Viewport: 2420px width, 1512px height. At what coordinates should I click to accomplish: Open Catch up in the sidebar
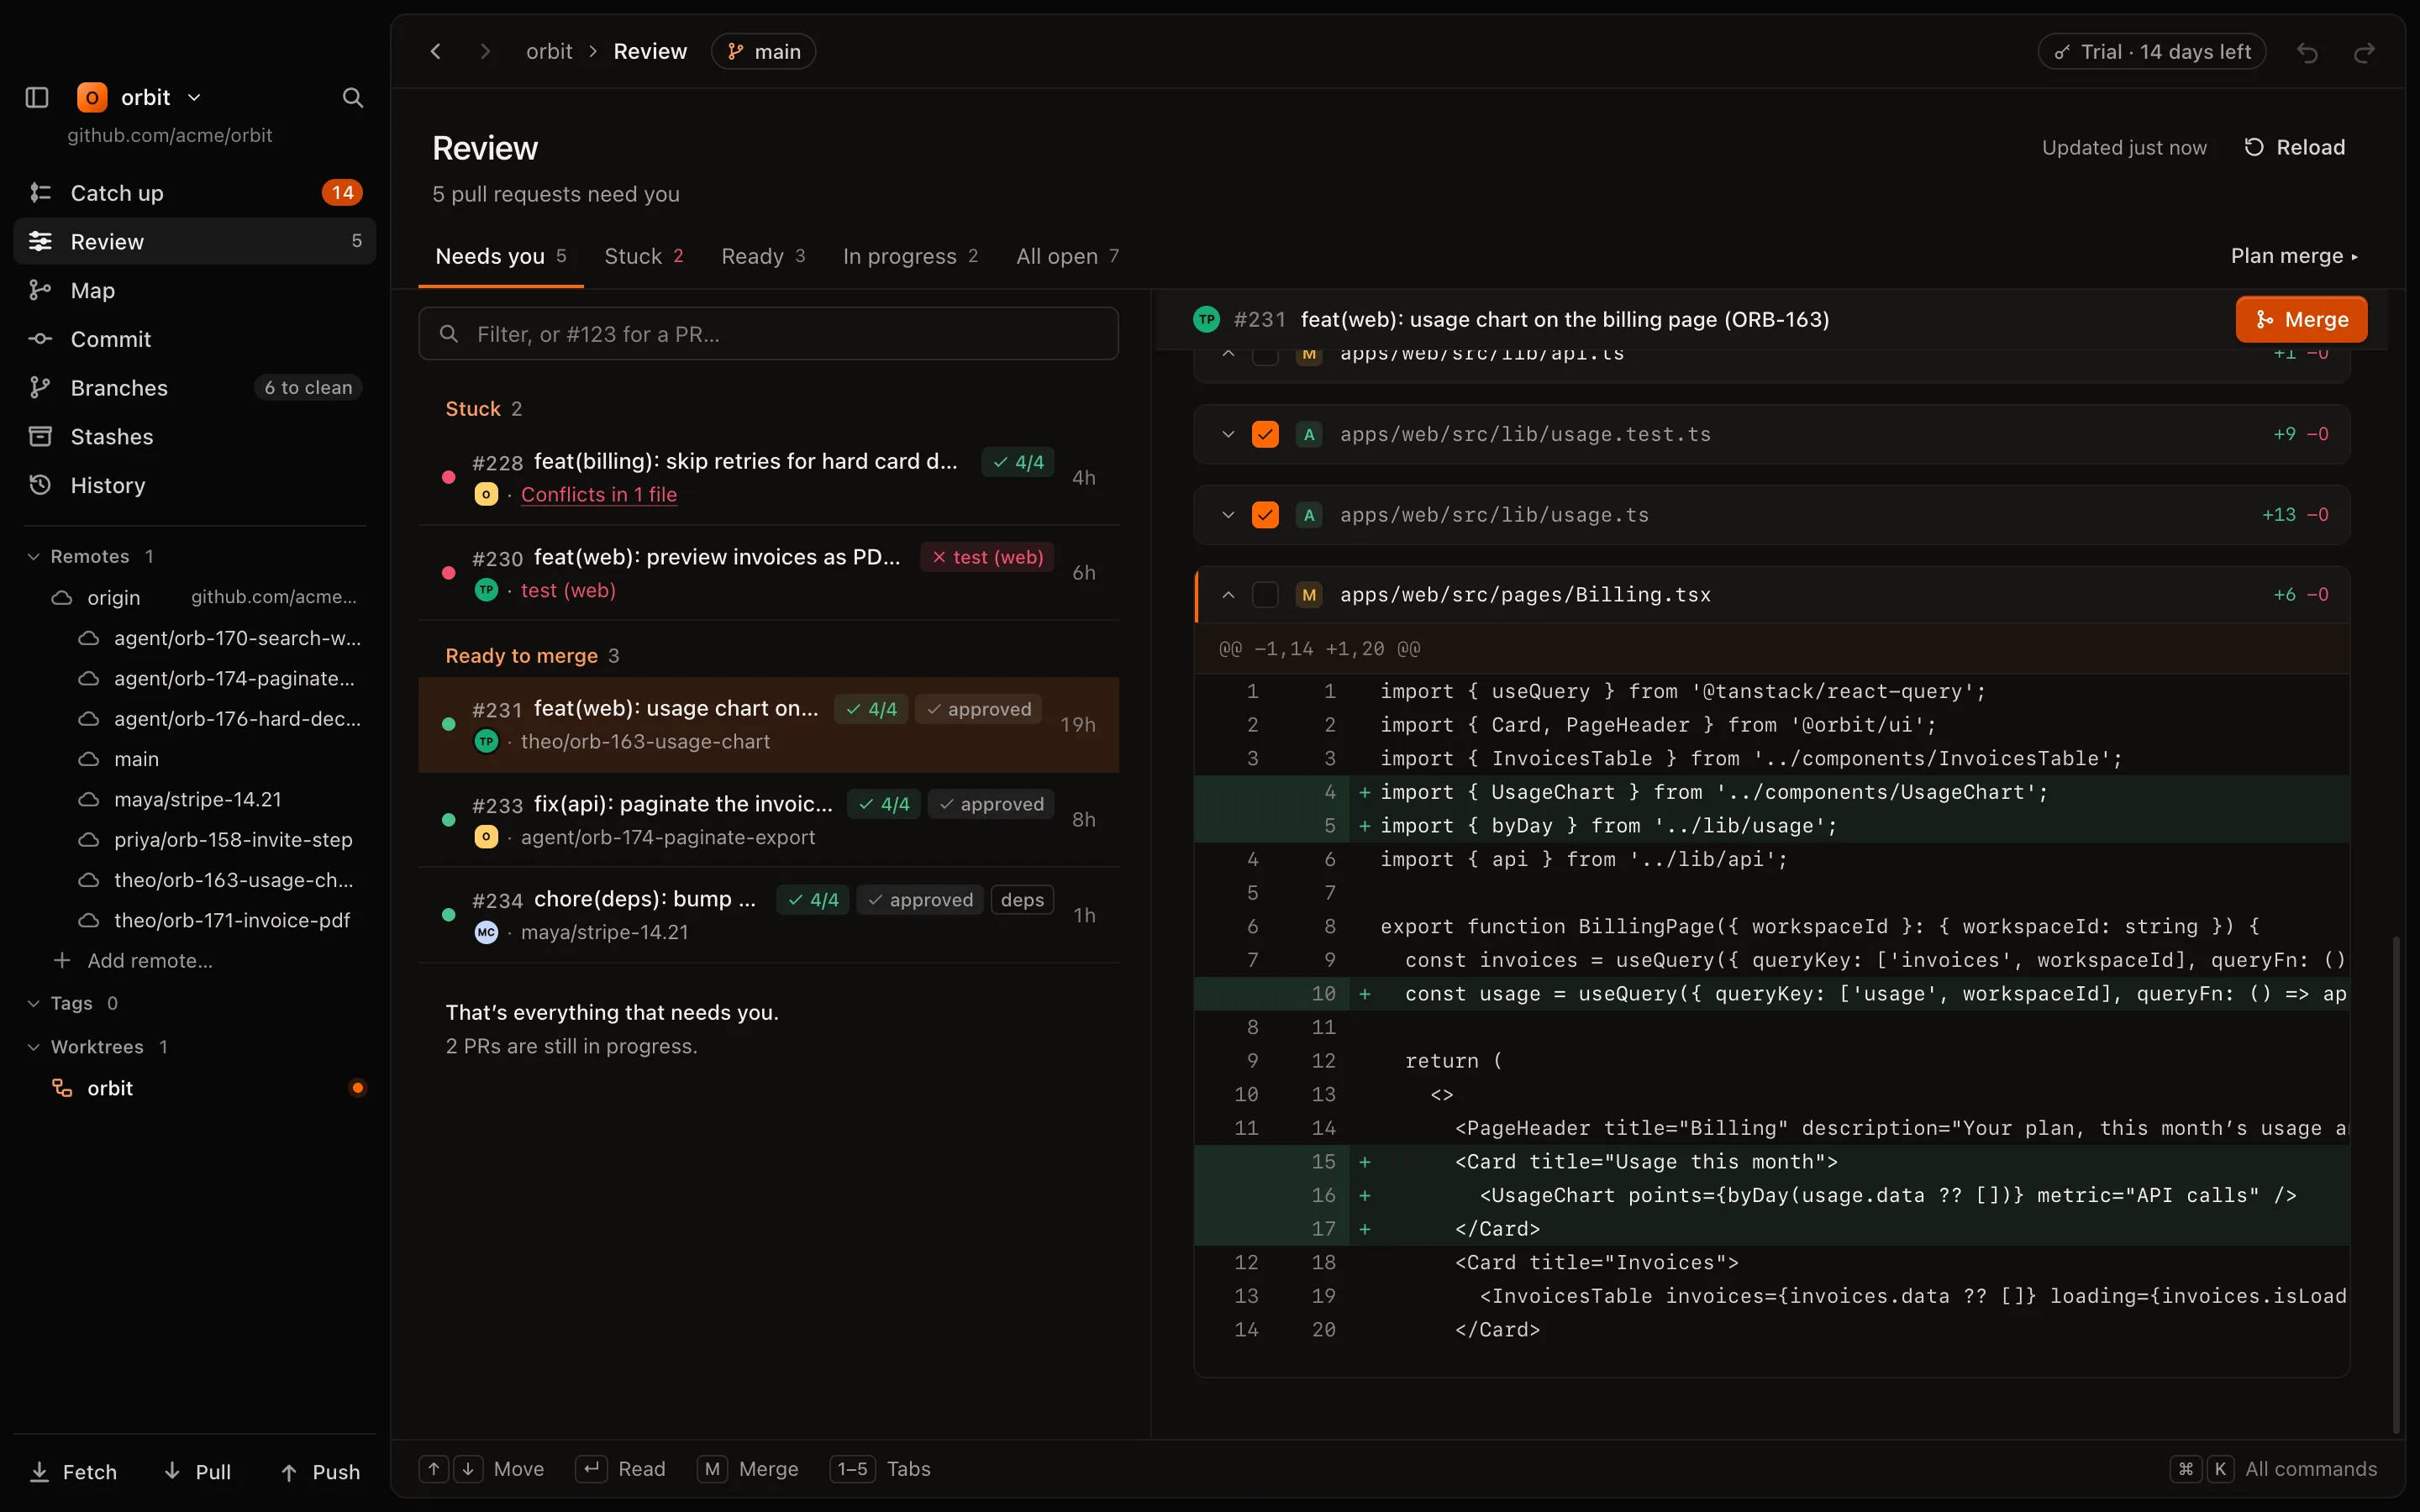tap(195, 192)
